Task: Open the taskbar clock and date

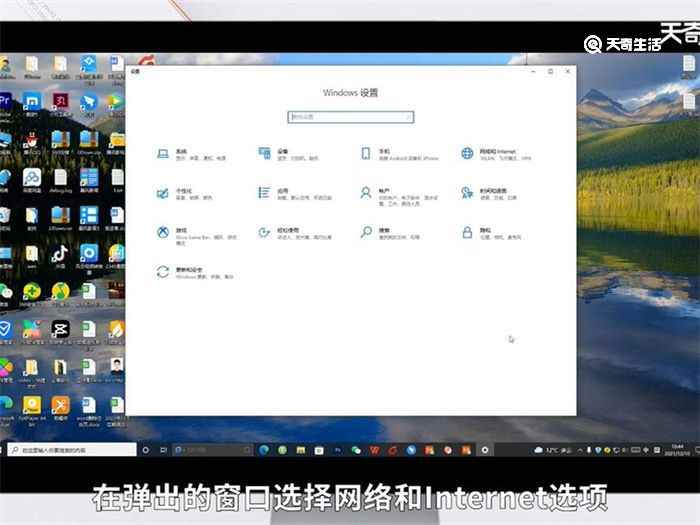Action: 678,450
